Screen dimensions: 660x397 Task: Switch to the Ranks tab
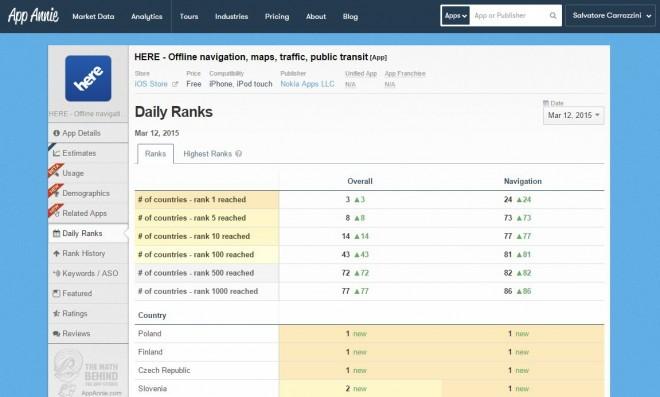tap(155, 154)
